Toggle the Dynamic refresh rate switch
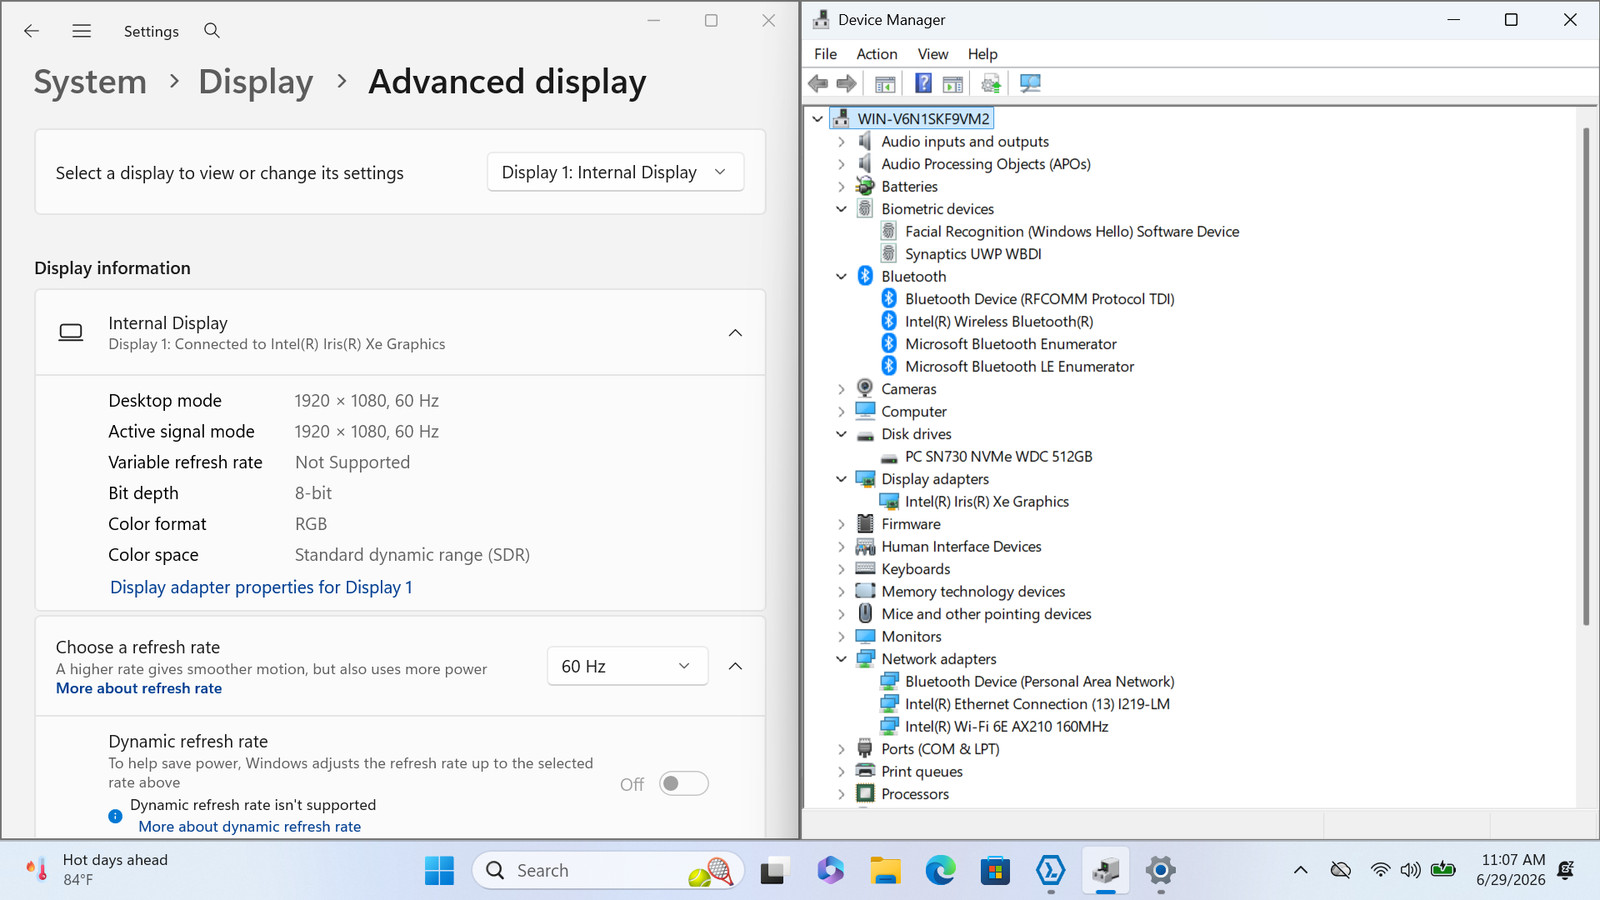 click(x=684, y=784)
